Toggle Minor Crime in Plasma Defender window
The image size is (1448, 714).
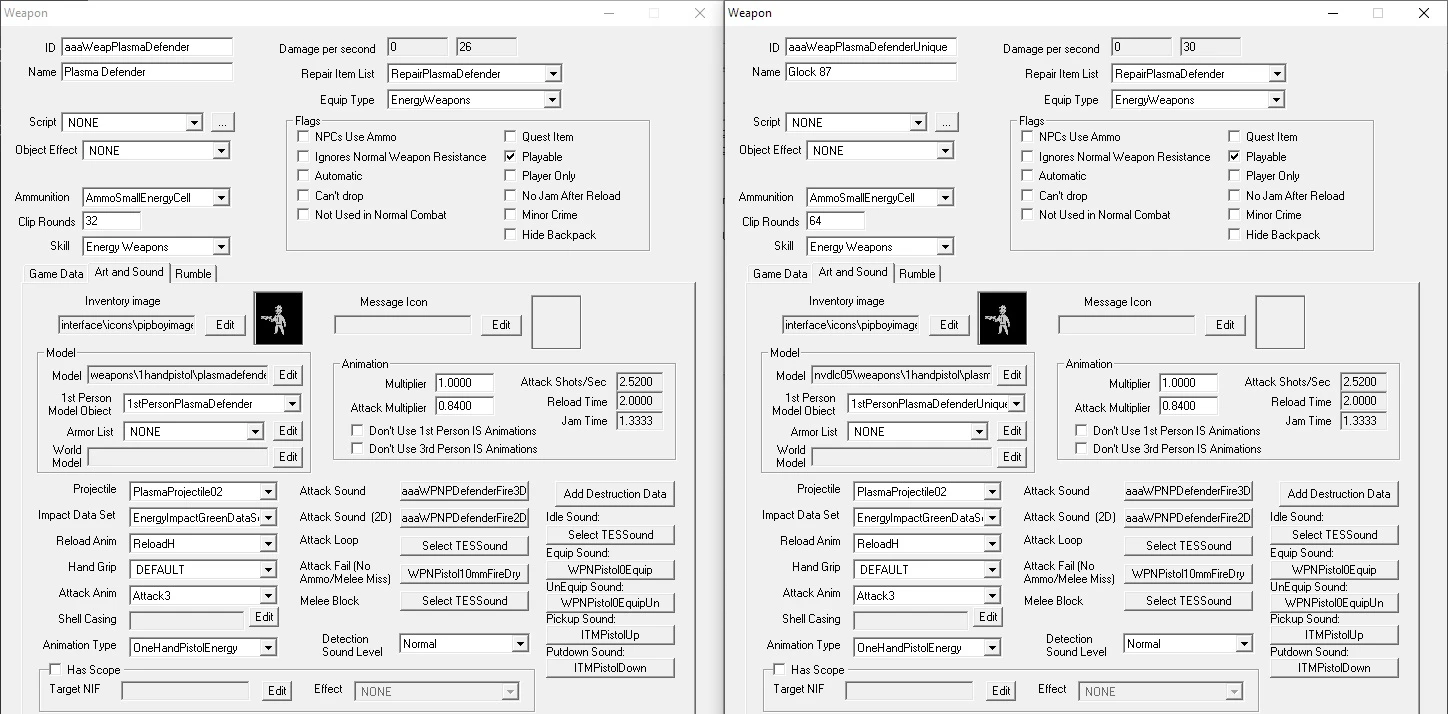511,215
